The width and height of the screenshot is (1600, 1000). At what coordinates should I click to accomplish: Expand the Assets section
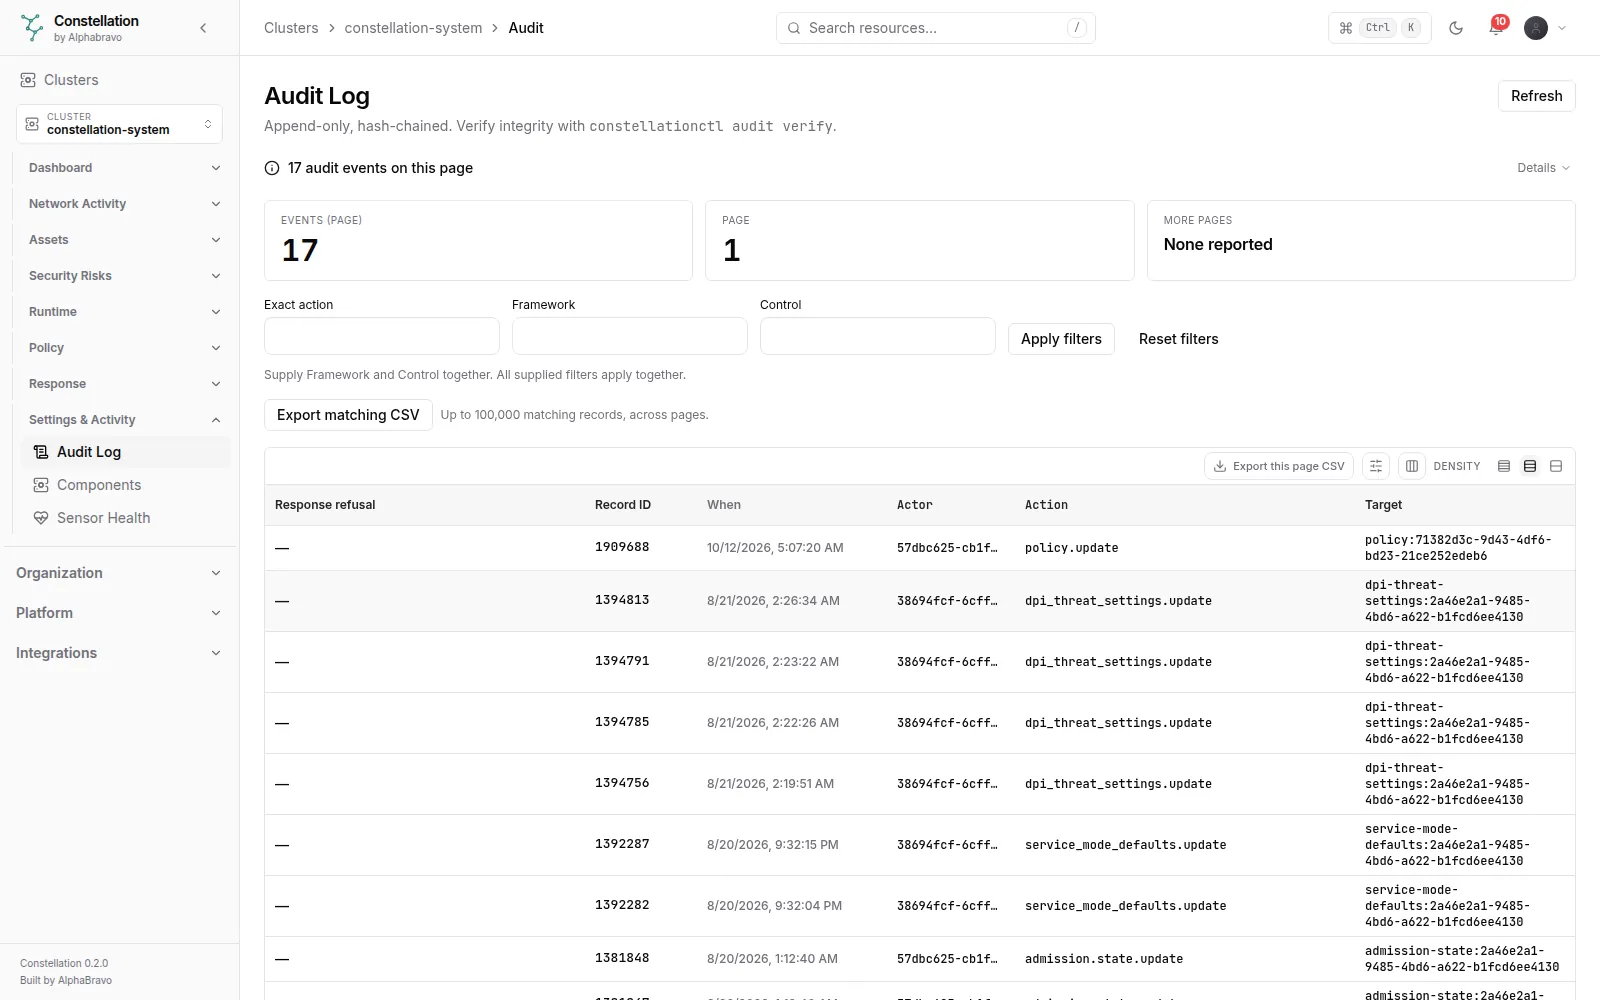tap(124, 240)
